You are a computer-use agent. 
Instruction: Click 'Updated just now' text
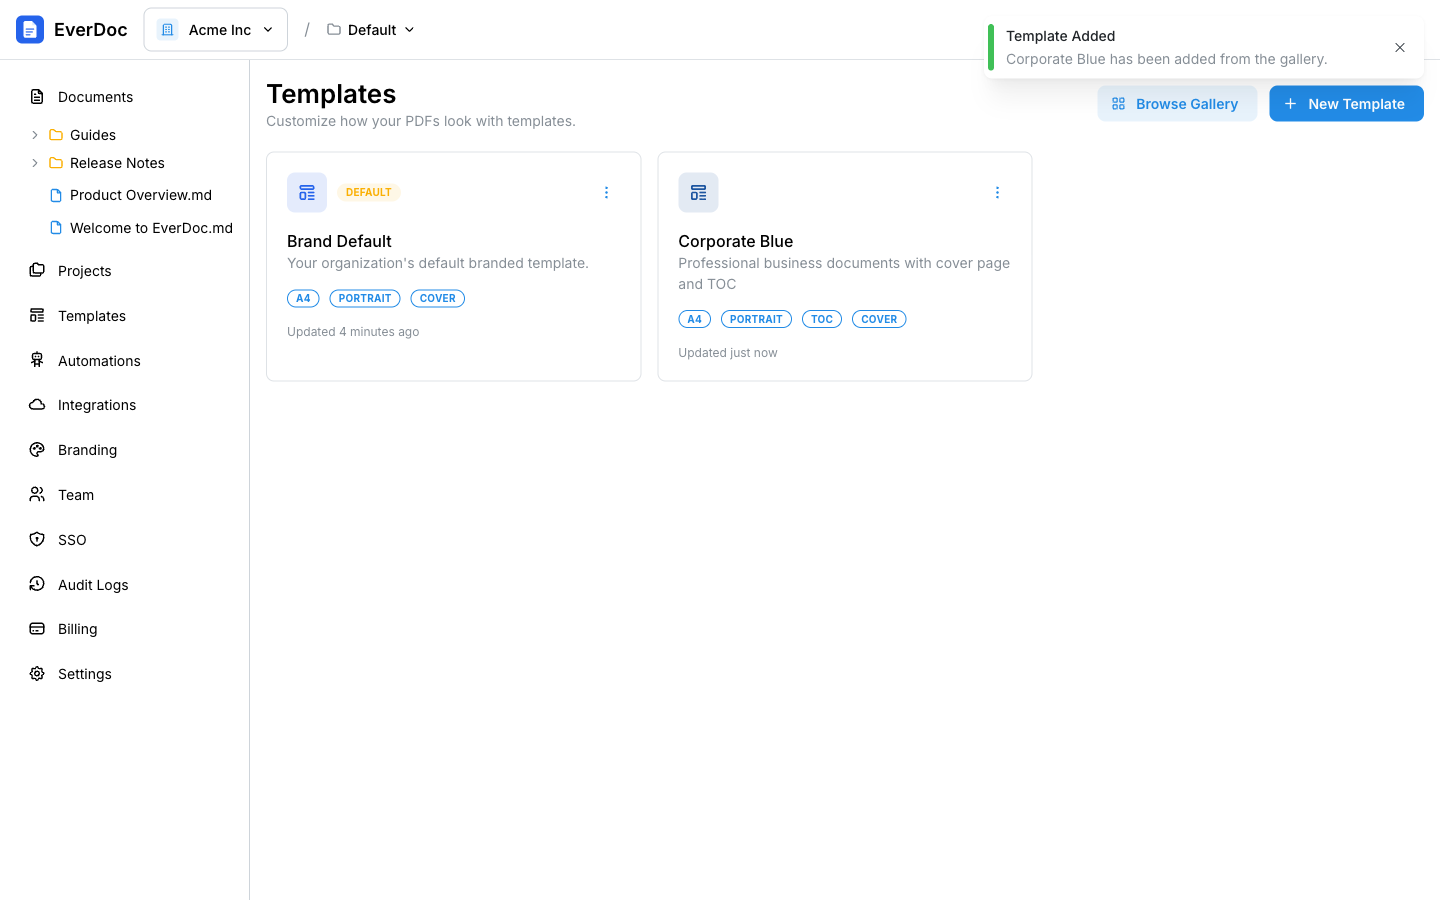click(728, 353)
